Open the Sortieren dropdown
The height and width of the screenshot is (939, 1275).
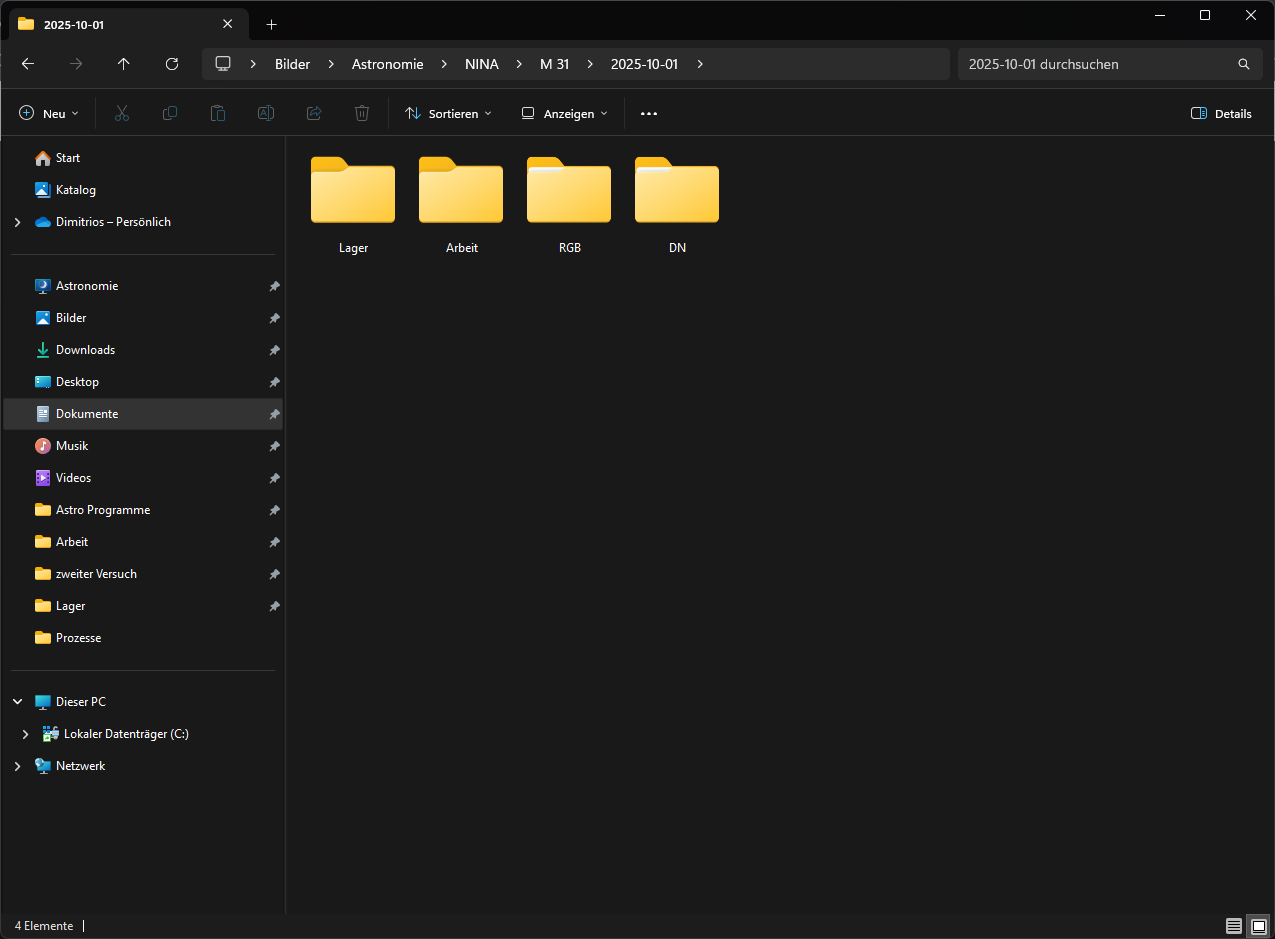[448, 114]
